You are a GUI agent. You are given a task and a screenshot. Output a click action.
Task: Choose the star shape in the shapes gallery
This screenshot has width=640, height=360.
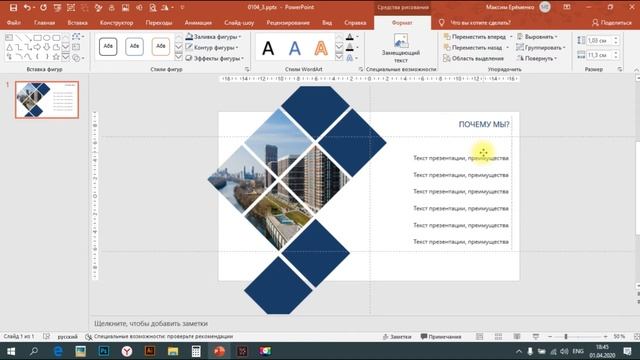(56, 57)
